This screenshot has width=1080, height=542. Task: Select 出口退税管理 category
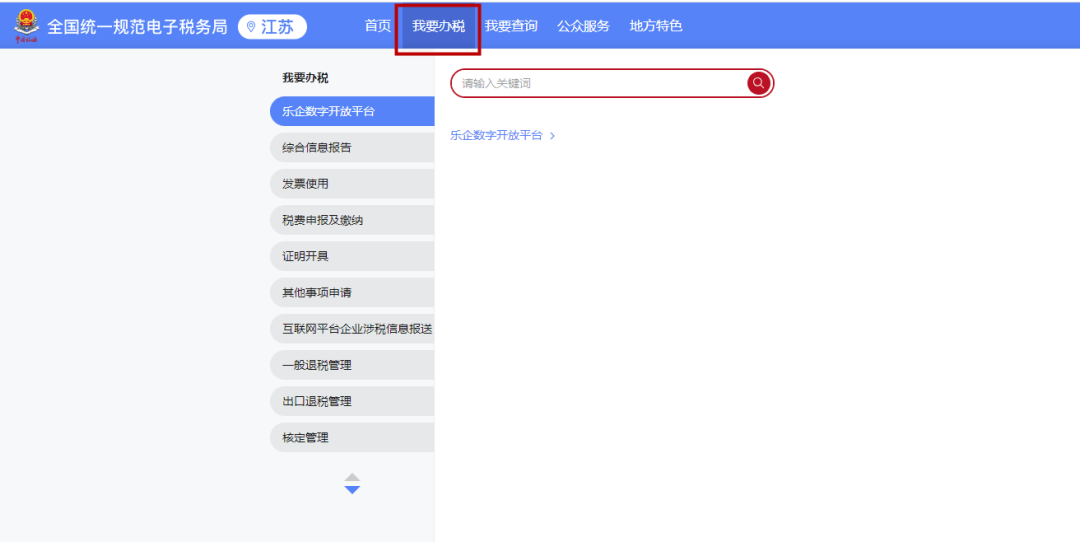point(352,402)
